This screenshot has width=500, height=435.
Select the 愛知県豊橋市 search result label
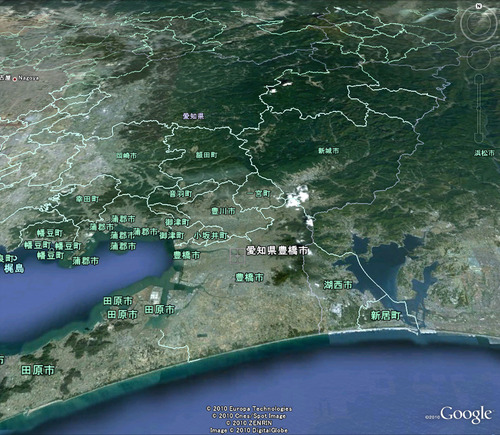pos(277,250)
